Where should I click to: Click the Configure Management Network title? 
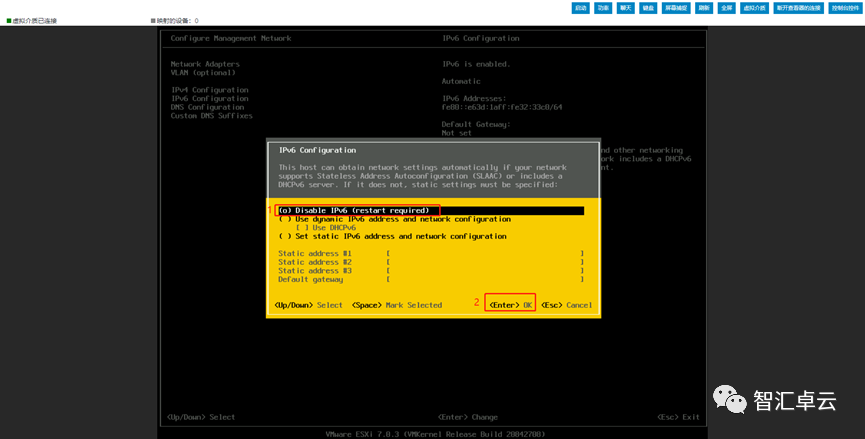[x=231, y=38]
